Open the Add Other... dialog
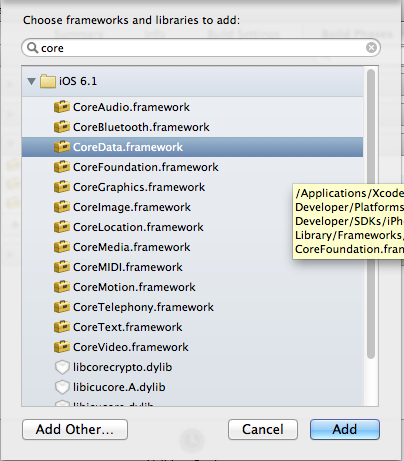Viewport: 404px width, 461px height. [x=75, y=429]
